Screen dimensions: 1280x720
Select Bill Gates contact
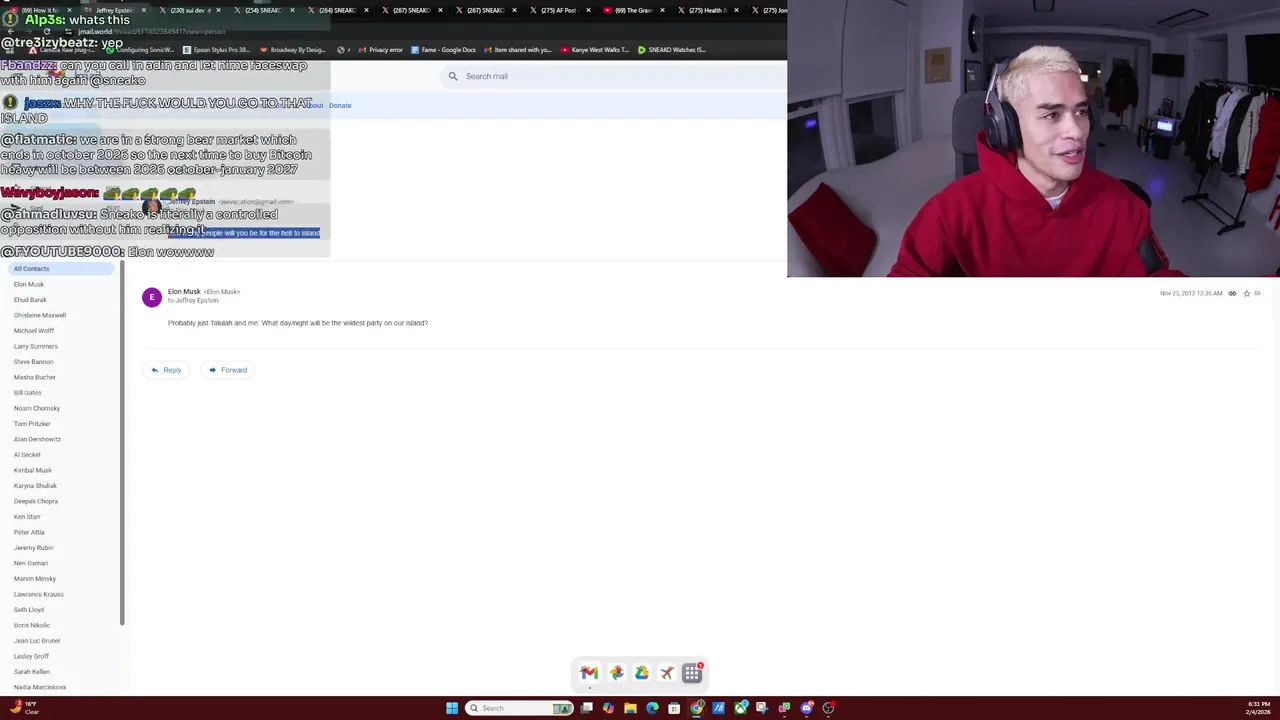(28, 393)
